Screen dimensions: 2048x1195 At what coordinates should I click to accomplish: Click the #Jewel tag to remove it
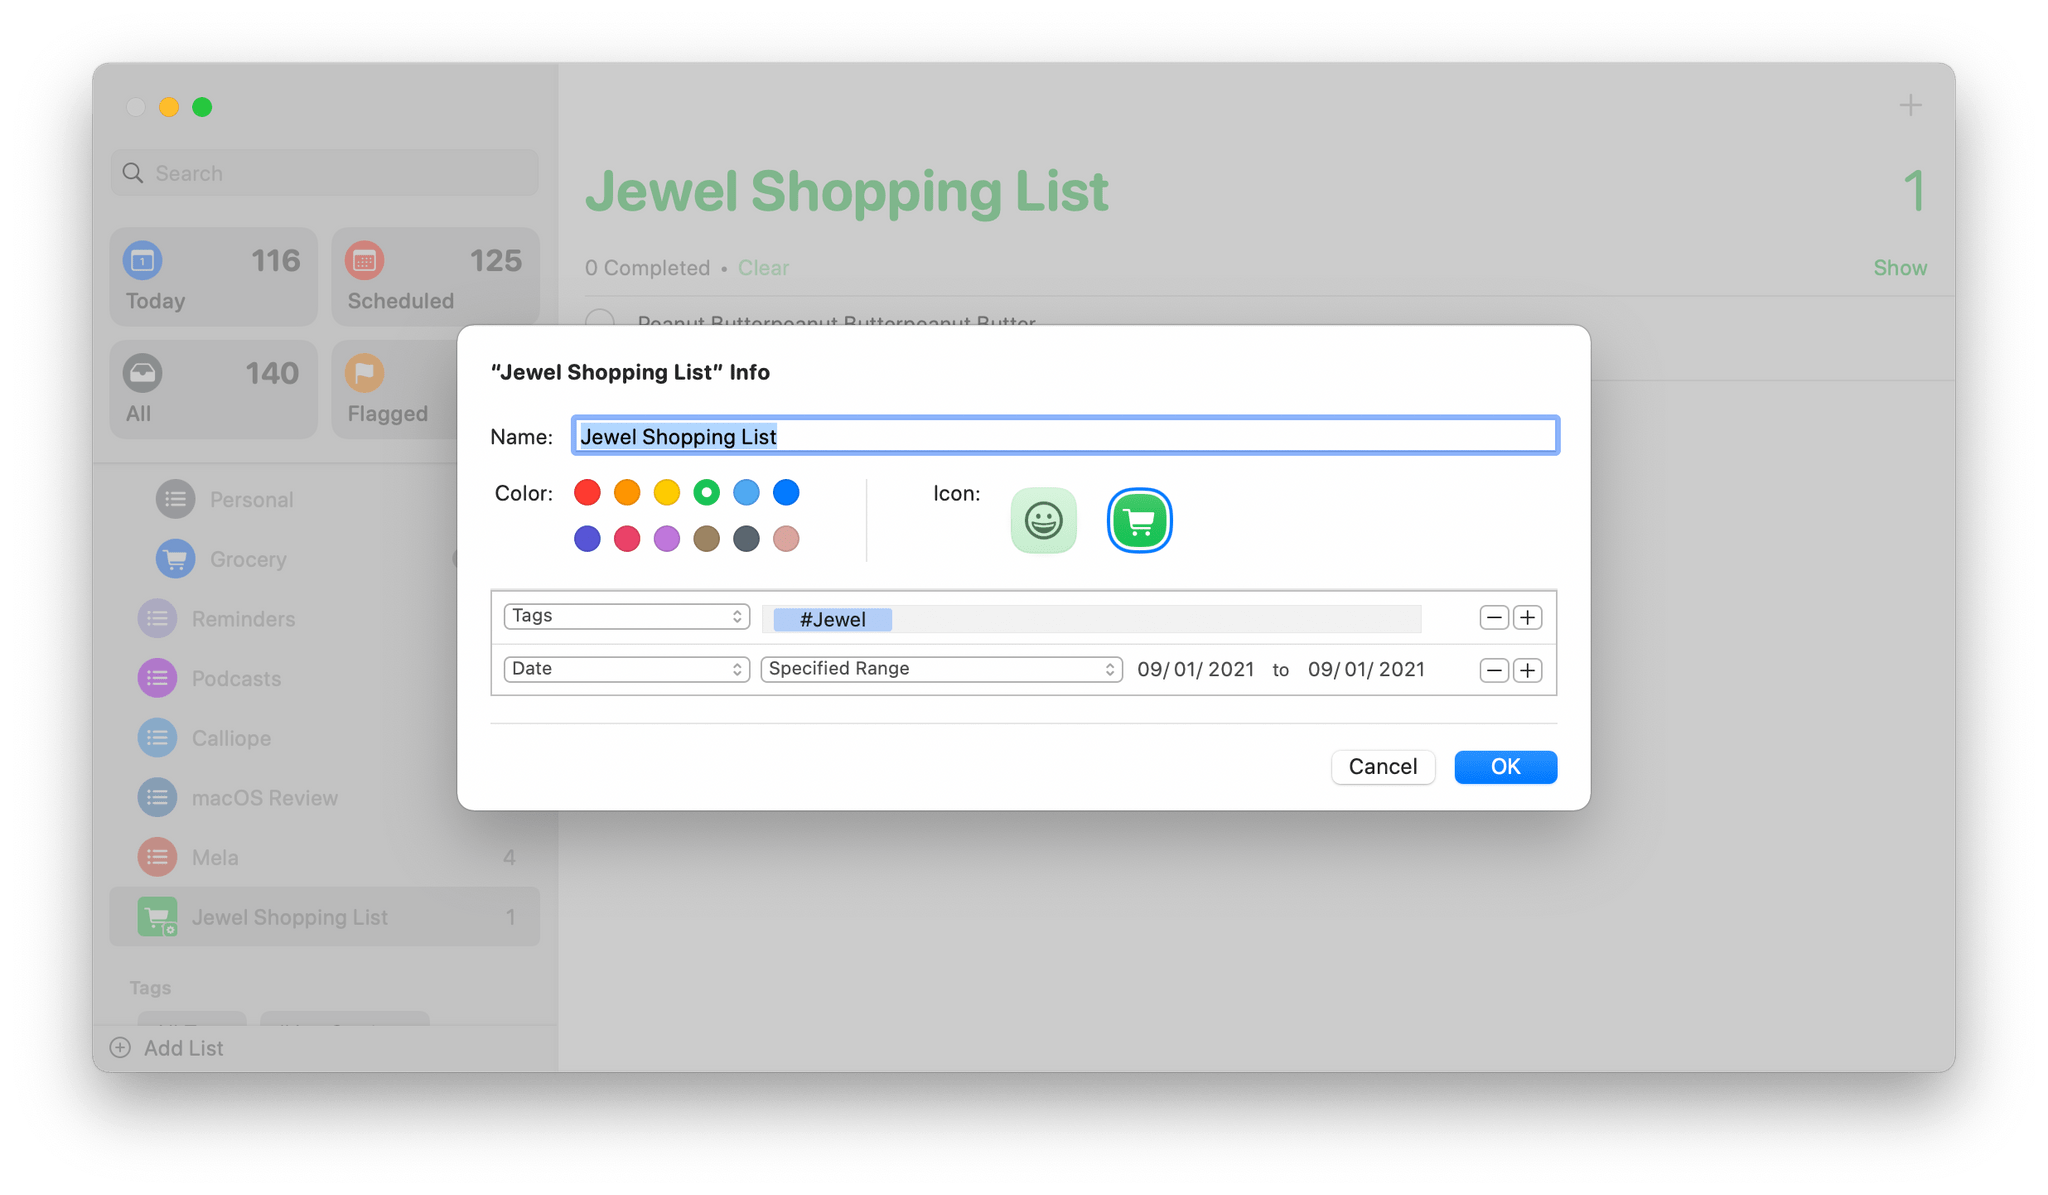point(831,617)
